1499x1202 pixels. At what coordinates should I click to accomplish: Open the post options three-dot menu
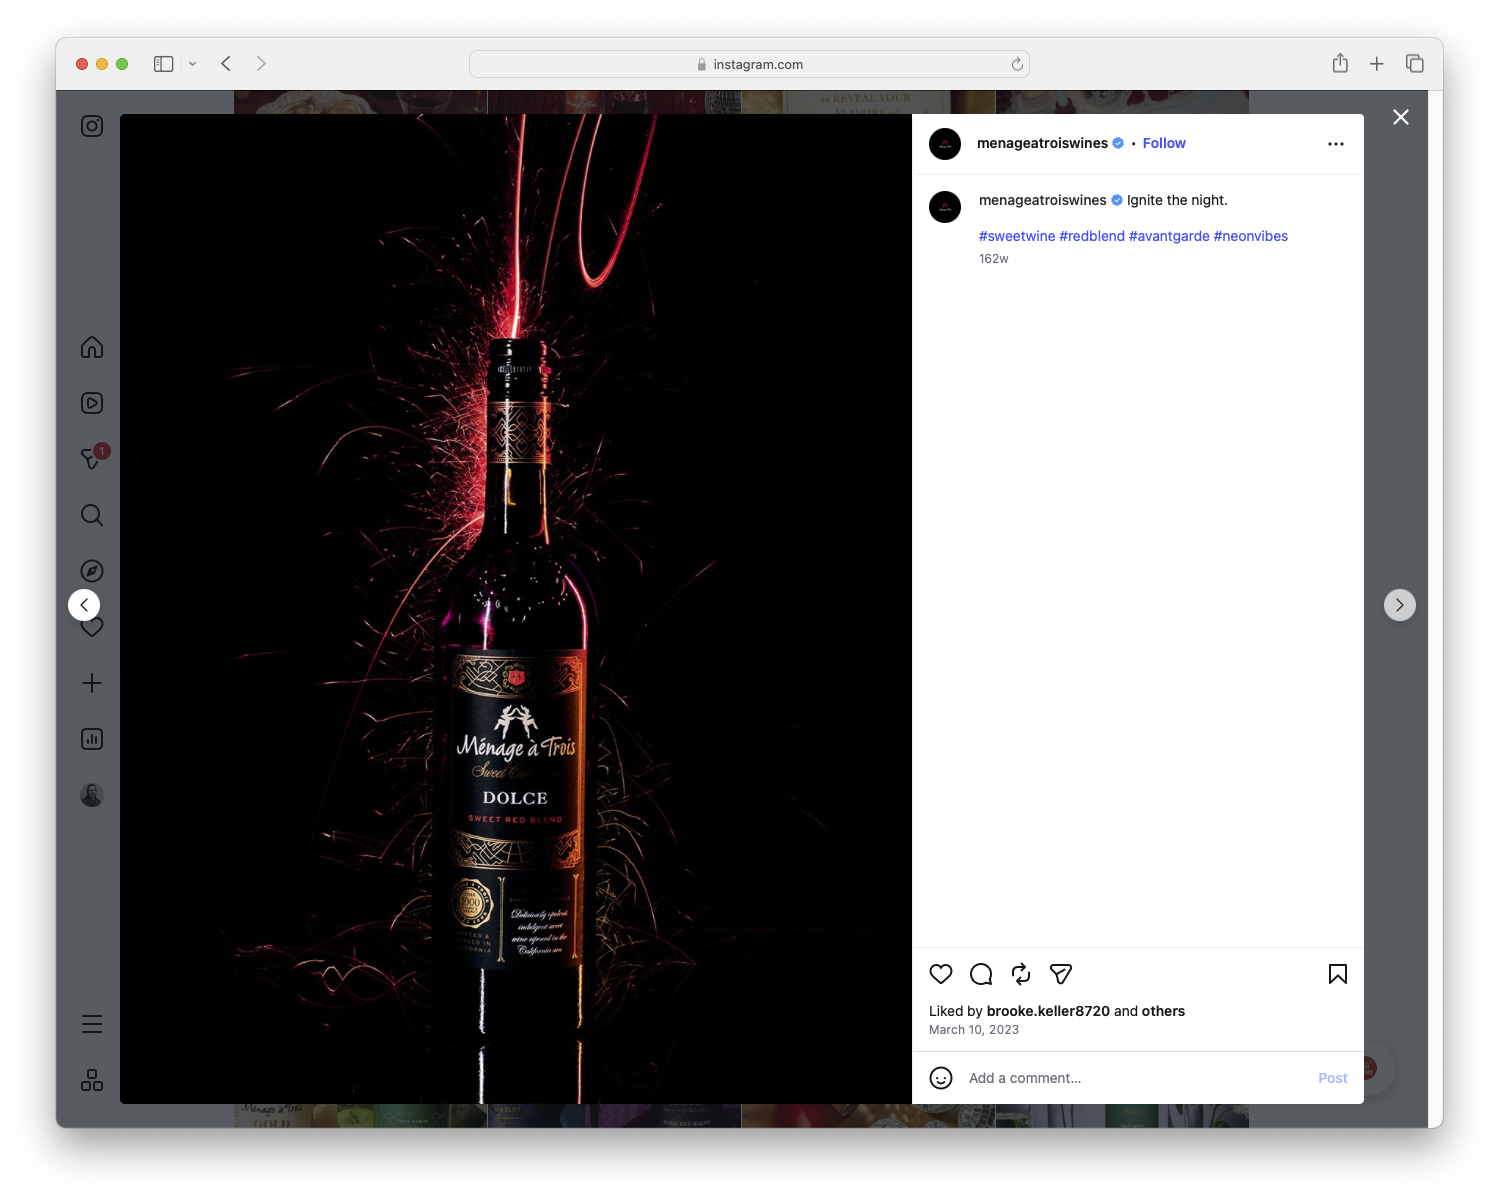click(1336, 143)
